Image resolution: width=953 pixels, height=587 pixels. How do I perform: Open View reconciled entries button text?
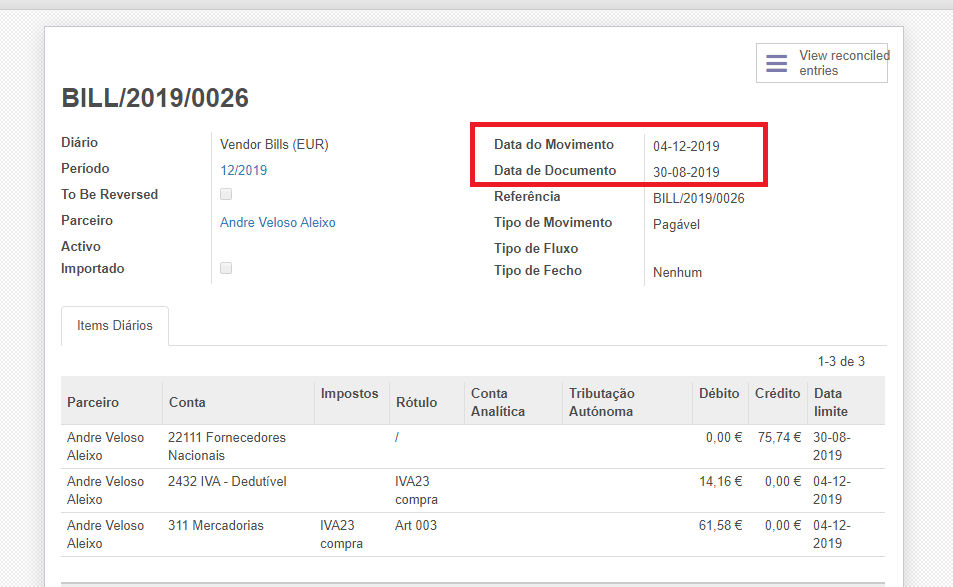(843, 63)
